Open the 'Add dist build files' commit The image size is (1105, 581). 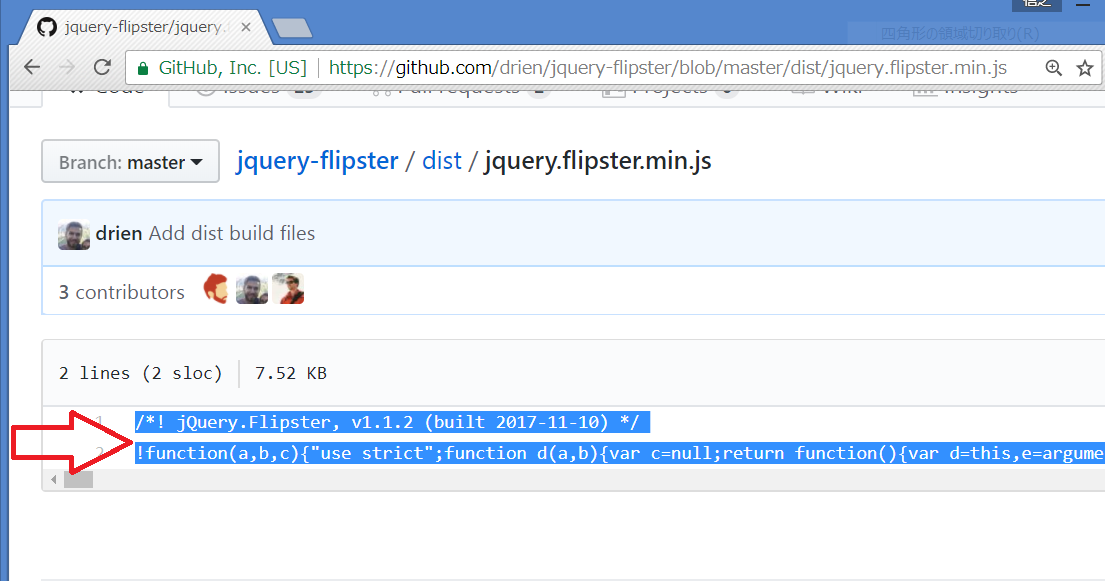[232, 233]
